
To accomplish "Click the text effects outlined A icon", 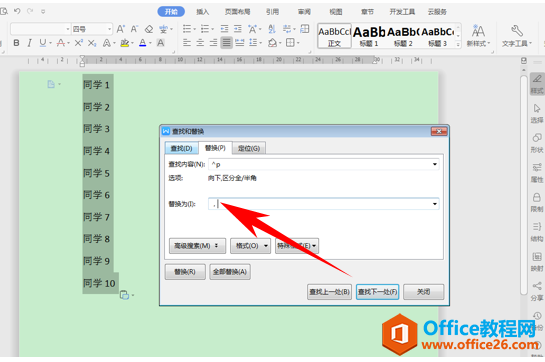I will tap(107, 43).
